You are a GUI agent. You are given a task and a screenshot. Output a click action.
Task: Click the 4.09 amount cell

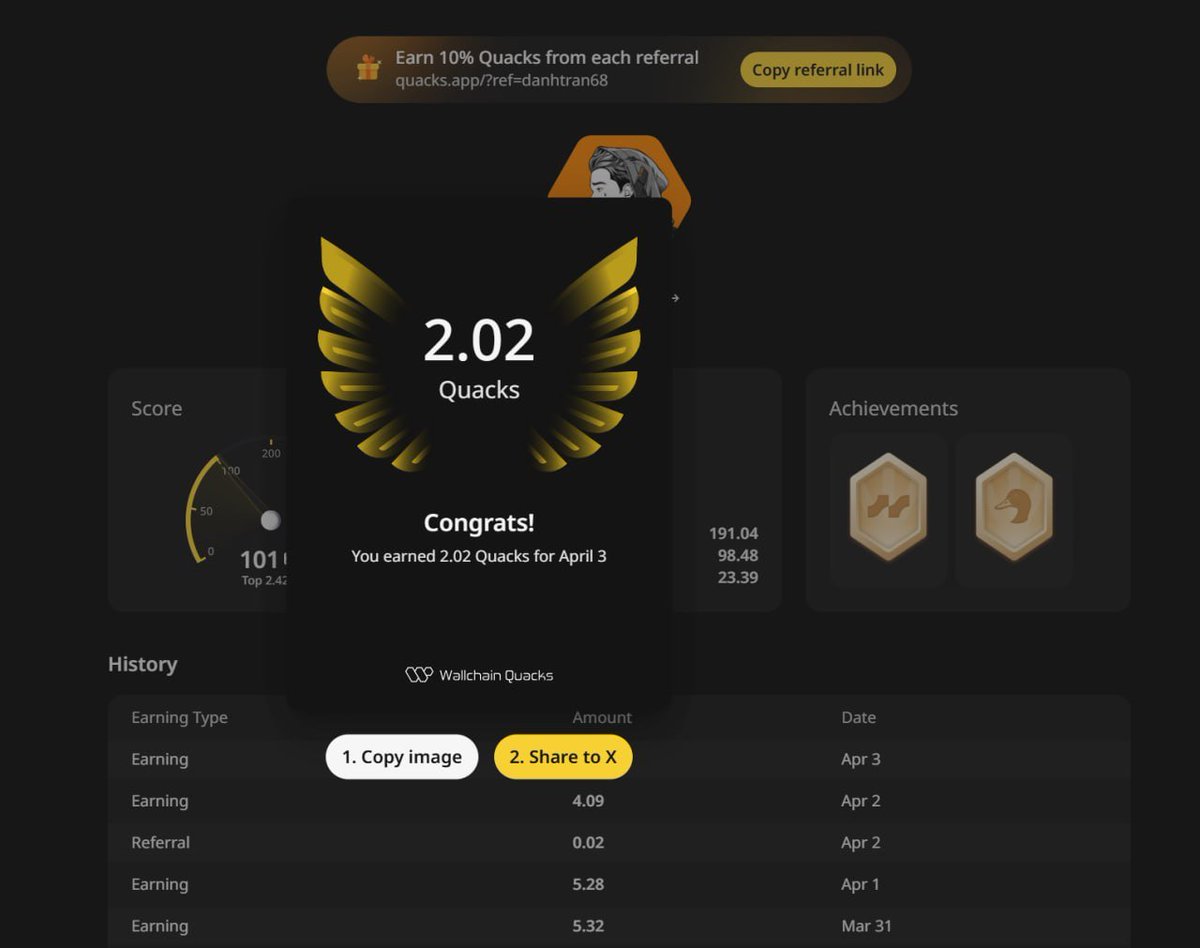pos(588,801)
